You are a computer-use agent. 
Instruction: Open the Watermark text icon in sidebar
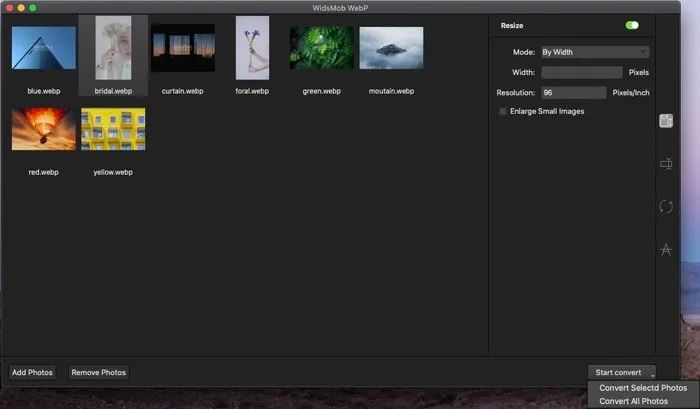click(666, 249)
